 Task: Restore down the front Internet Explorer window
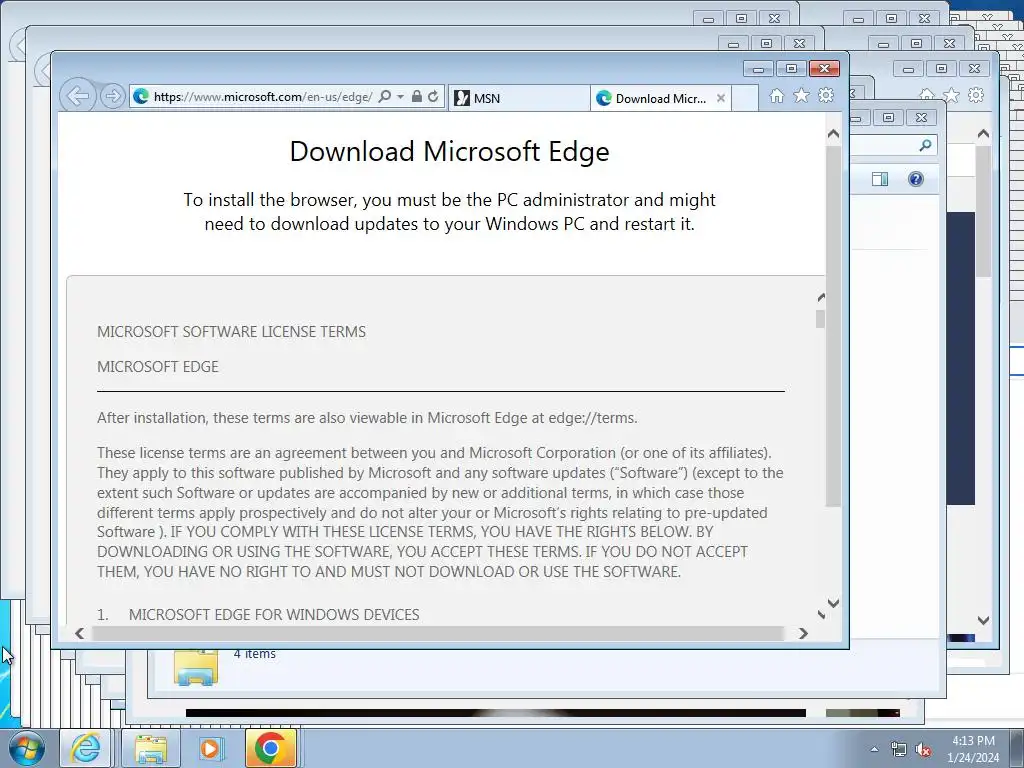coord(791,69)
